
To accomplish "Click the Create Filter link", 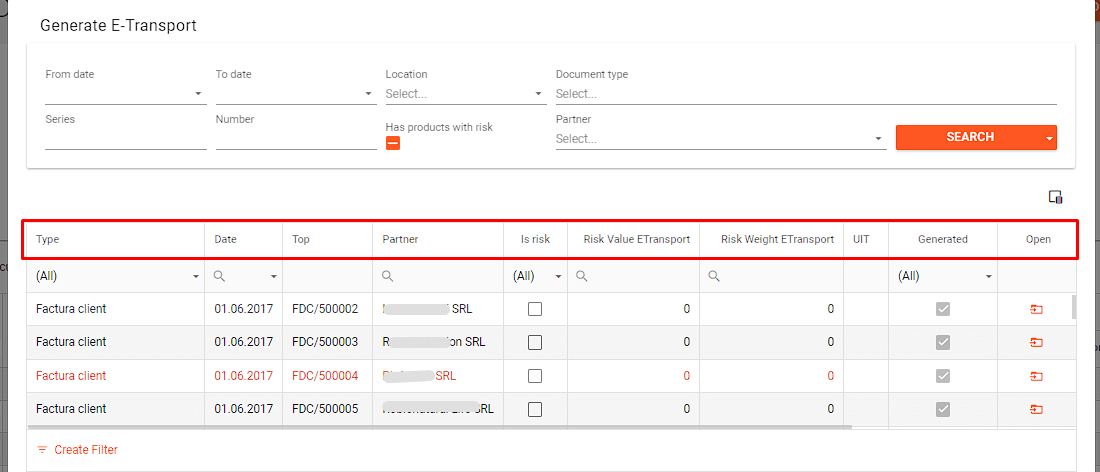I will pos(85,450).
